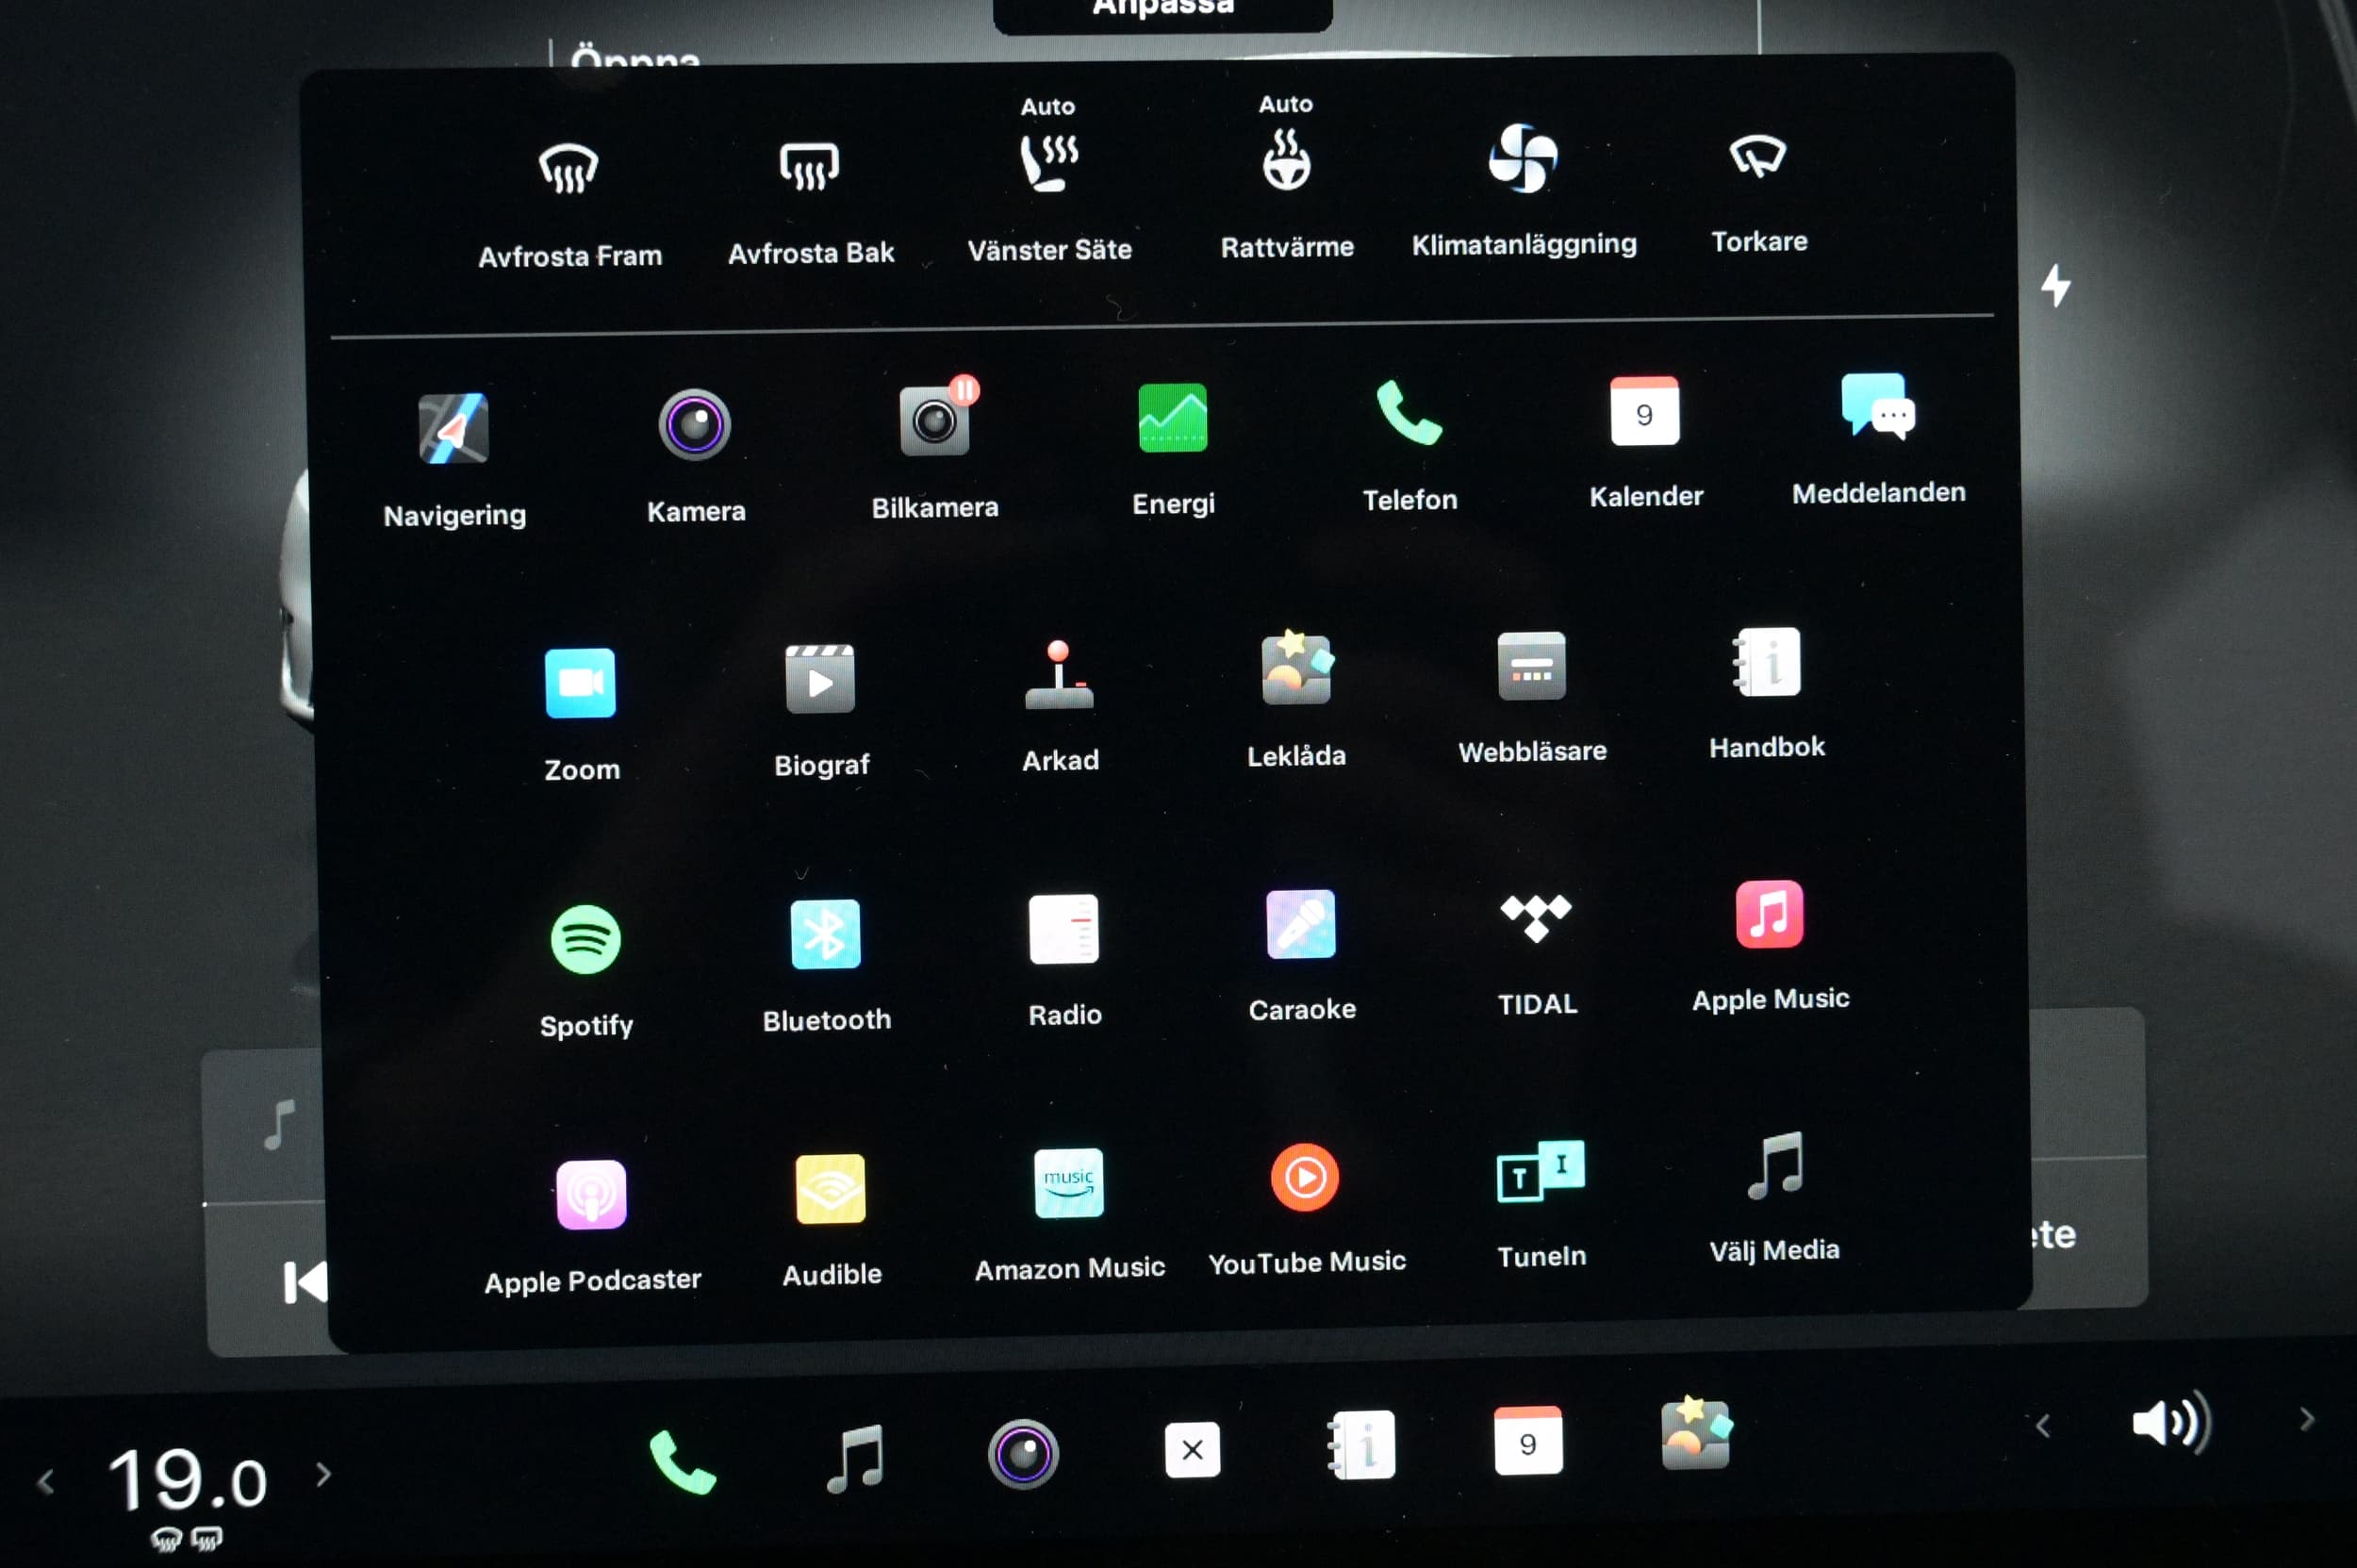
Task: Open the Kalender app in grid
Action: coord(1644,411)
